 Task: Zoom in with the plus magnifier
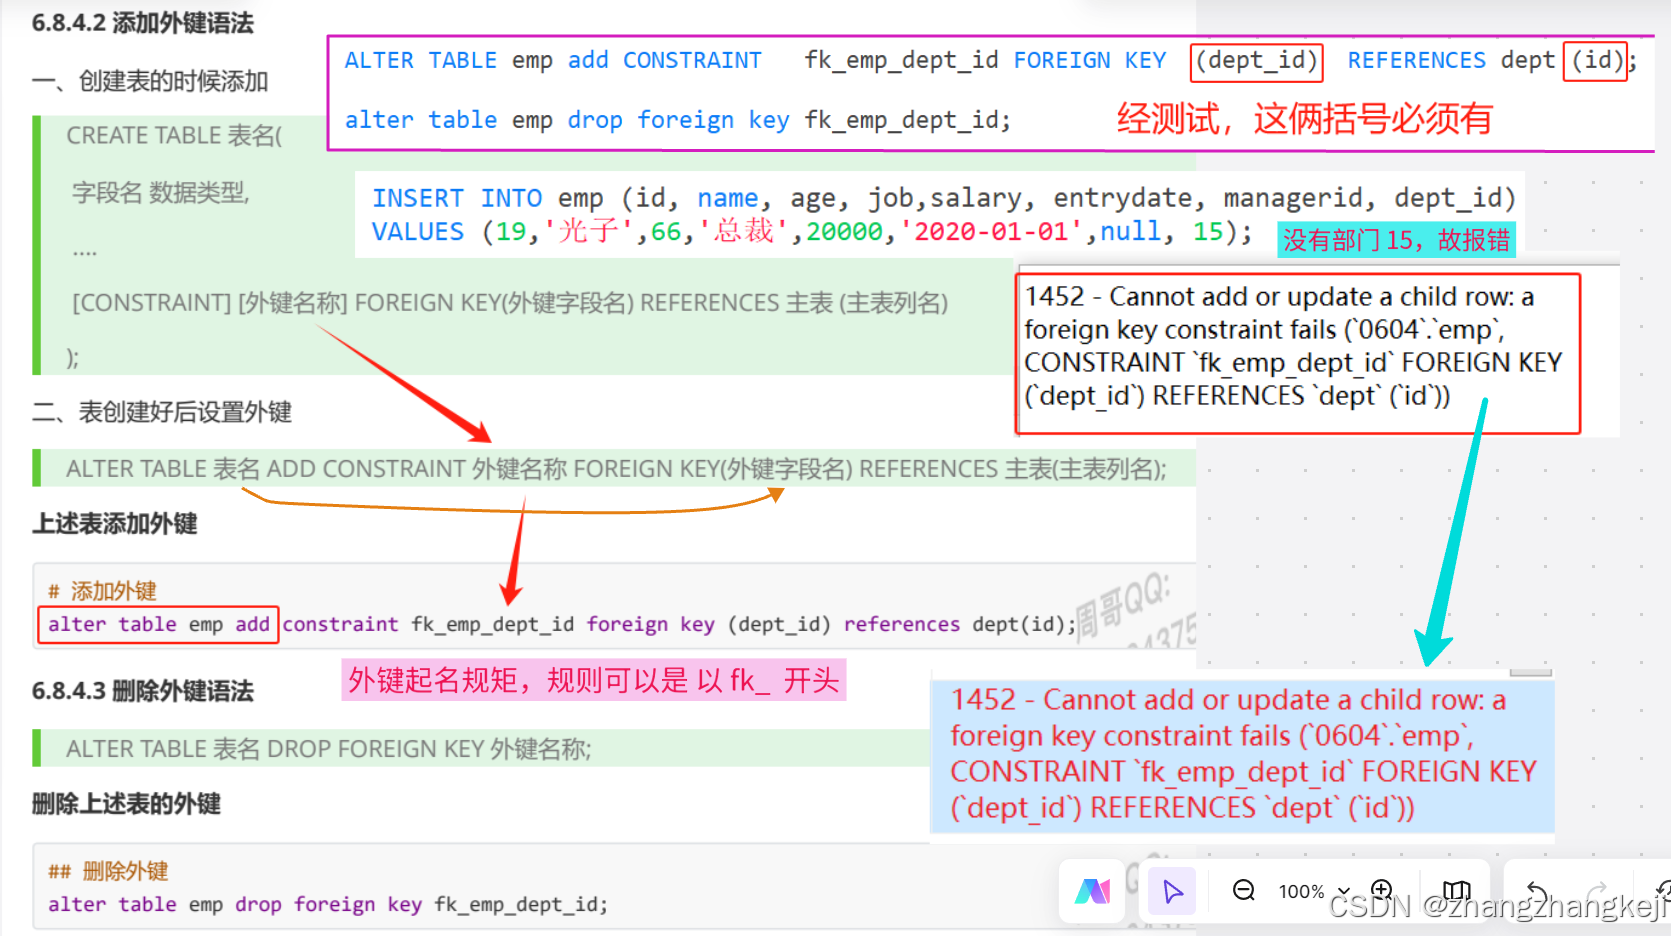click(x=1382, y=890)
